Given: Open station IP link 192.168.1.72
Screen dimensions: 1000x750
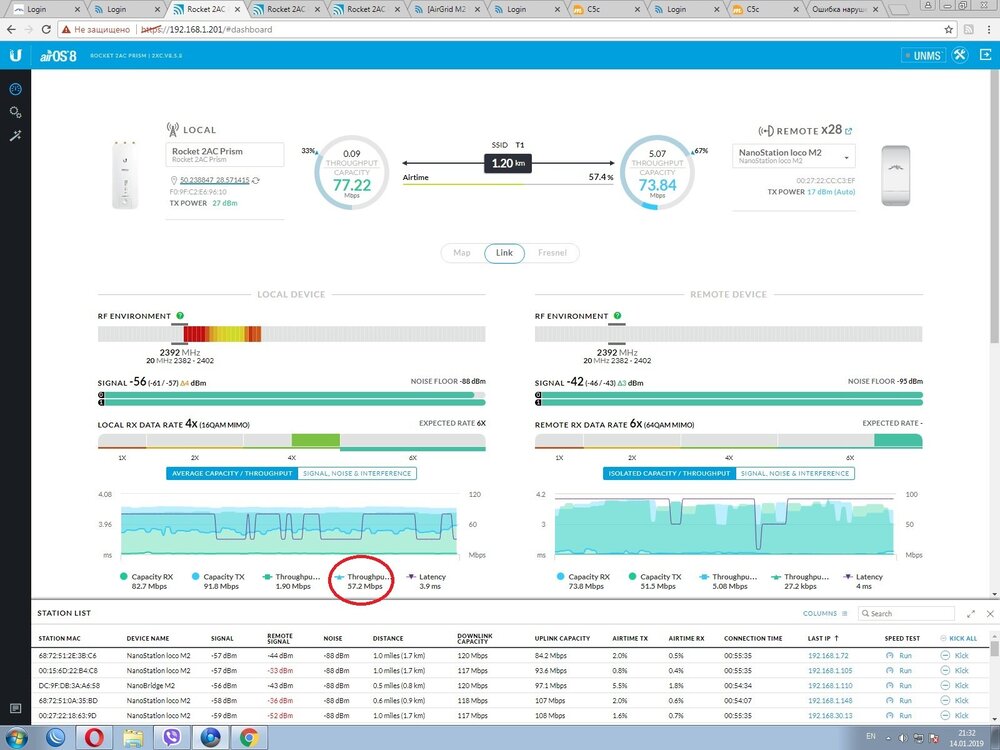Looking at the screenshot, I should click(827, 655).
